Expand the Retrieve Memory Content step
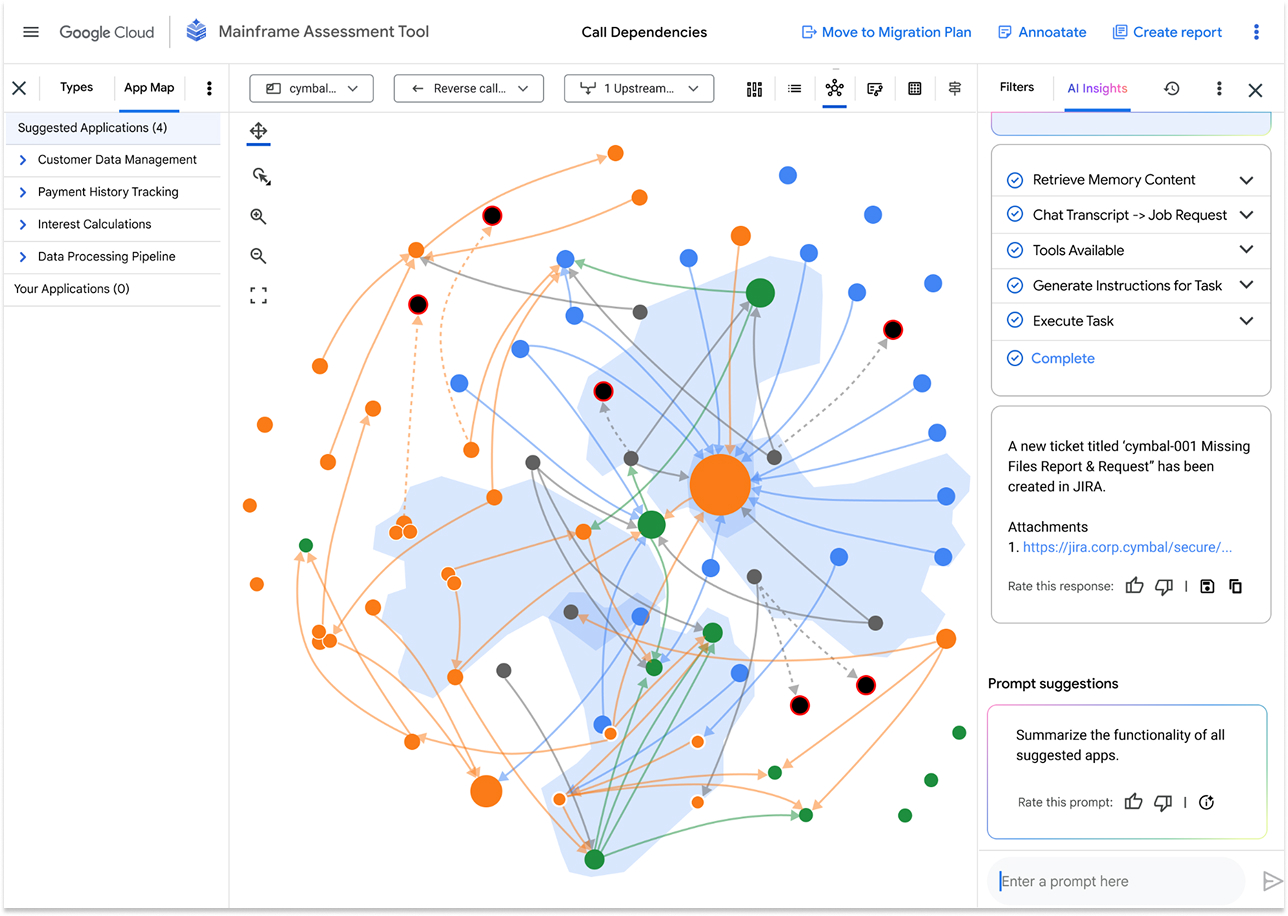This screenshot has width=1288, height=916. (x=1246, y=180)
